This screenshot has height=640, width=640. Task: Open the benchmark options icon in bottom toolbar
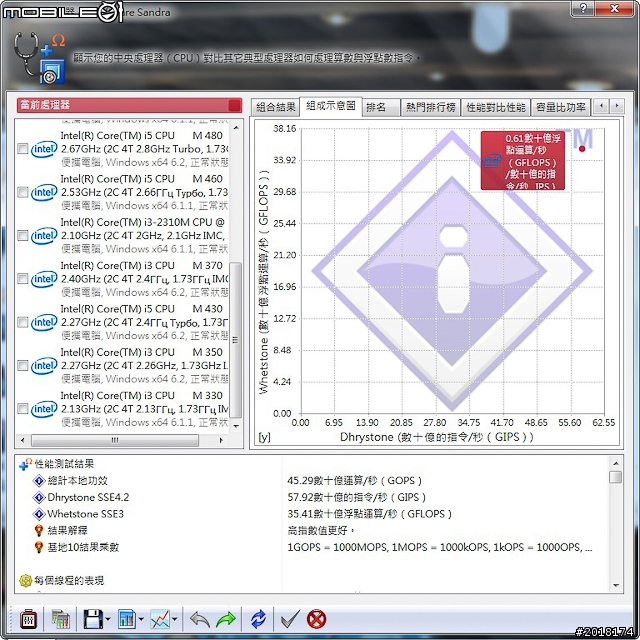coord(29,619)
